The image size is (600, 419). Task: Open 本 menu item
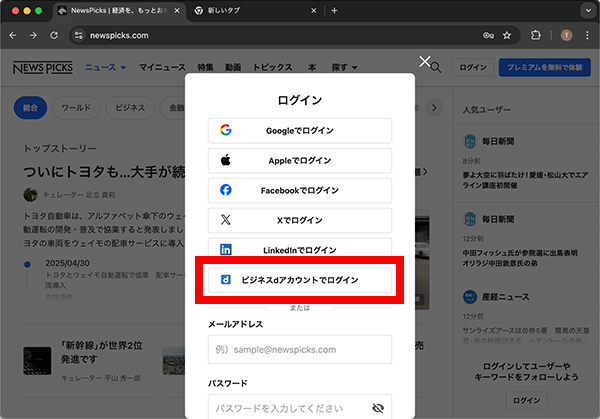point(312,67)
